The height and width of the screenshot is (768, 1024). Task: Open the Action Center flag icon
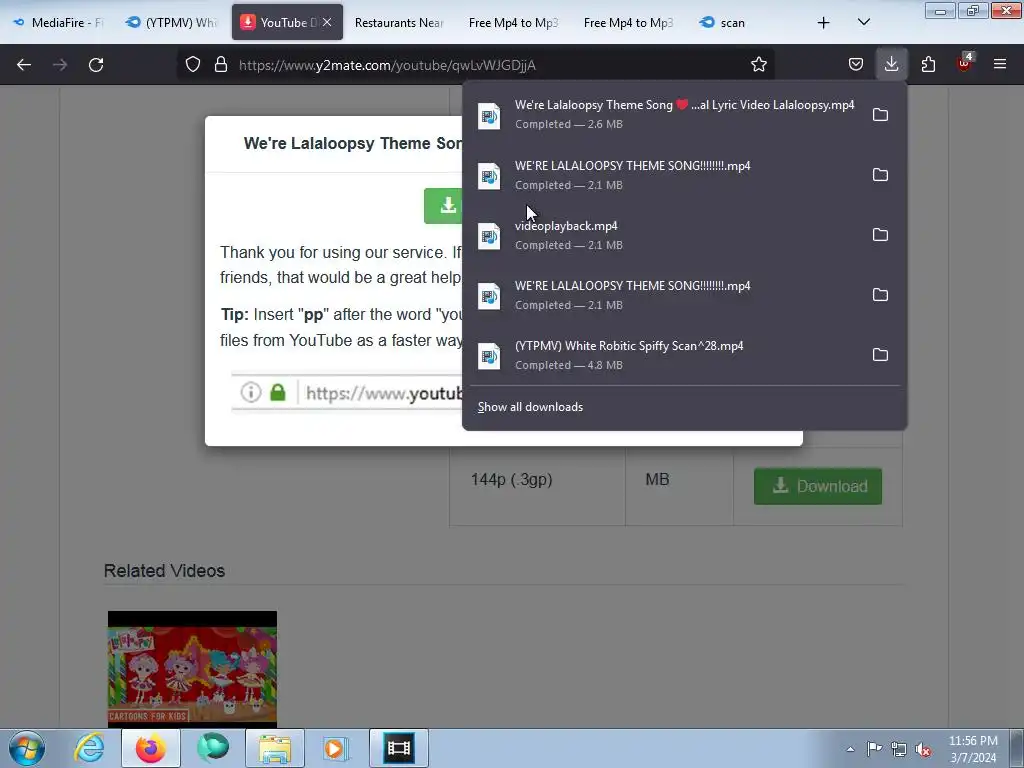(x=874, y=749)
